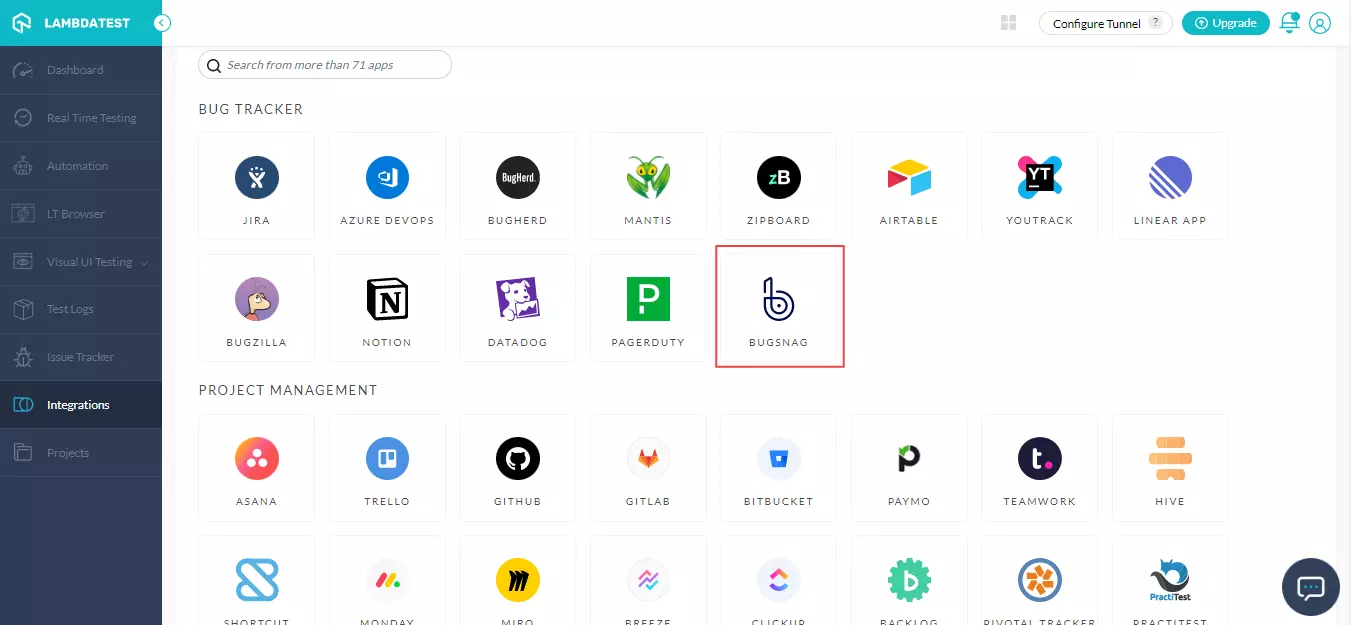
Task: Open the Trello integration tile
Action: pyautogui.click(x=387, y=467)
